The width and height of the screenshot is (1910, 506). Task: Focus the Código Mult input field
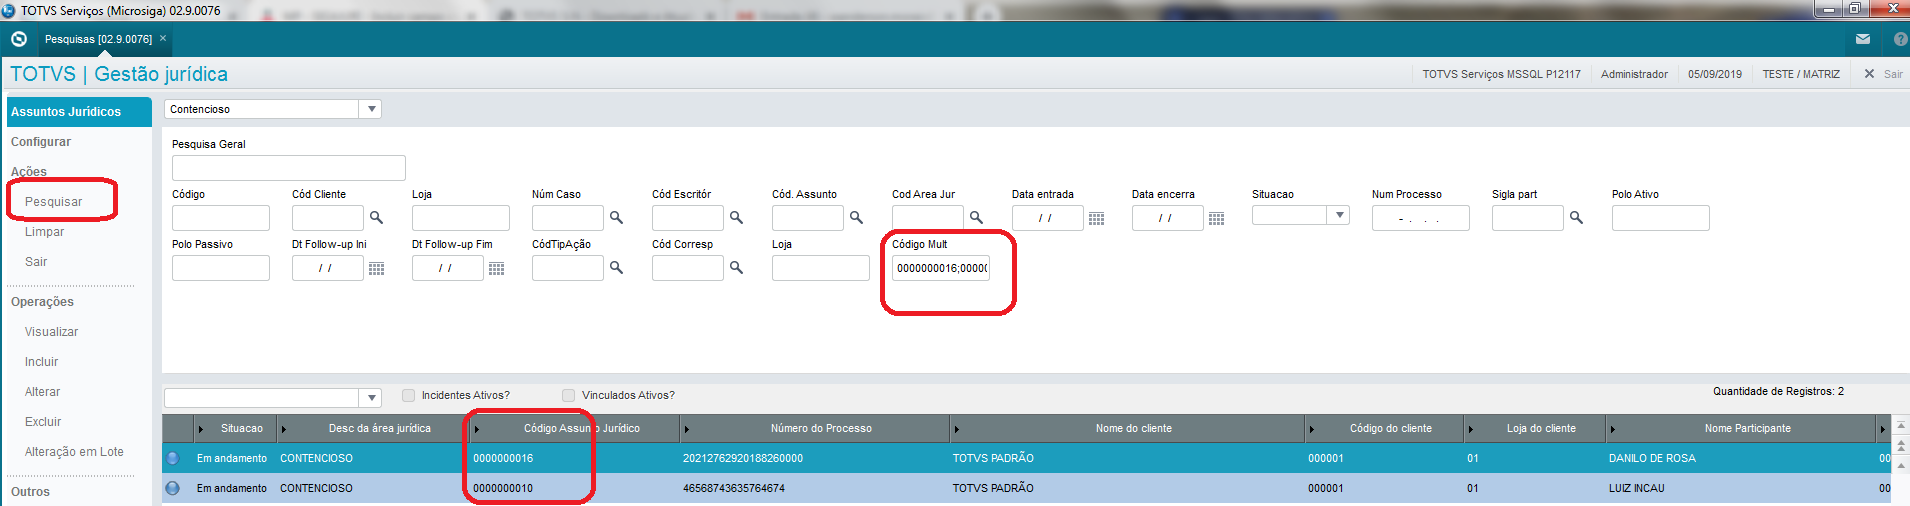click(x=941, y=268)
